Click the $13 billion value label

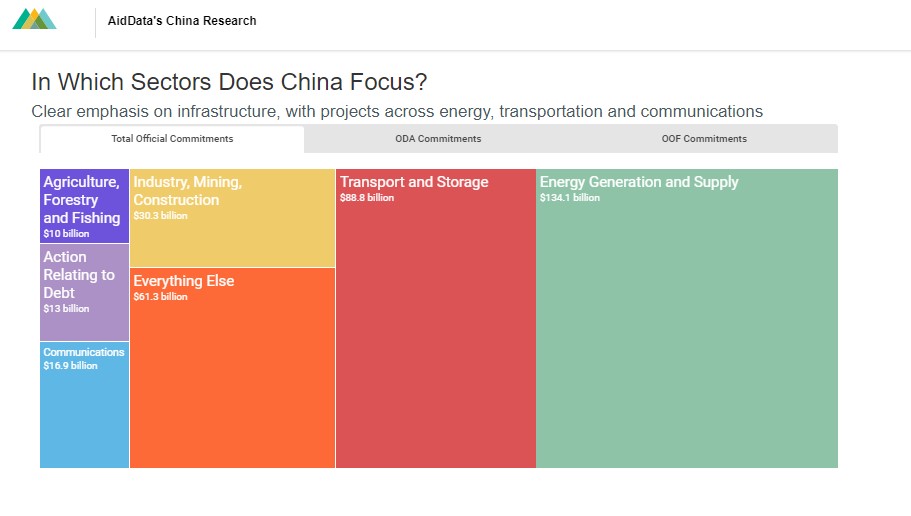(x=66, y=309)
